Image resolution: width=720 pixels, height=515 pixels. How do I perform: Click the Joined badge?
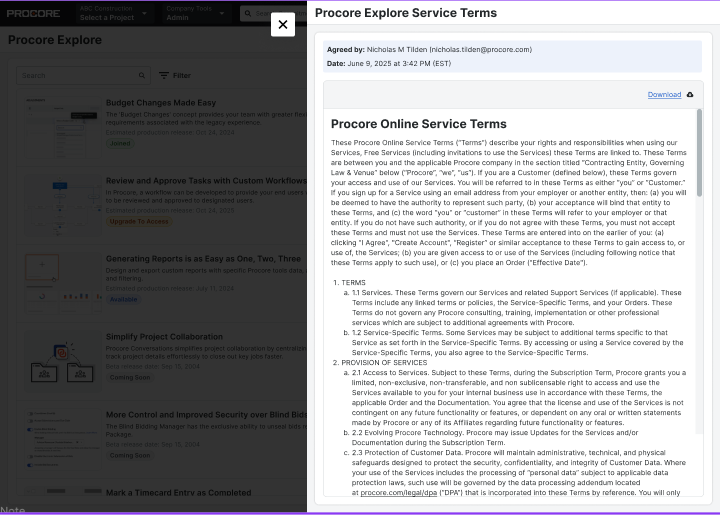point(120,143)
